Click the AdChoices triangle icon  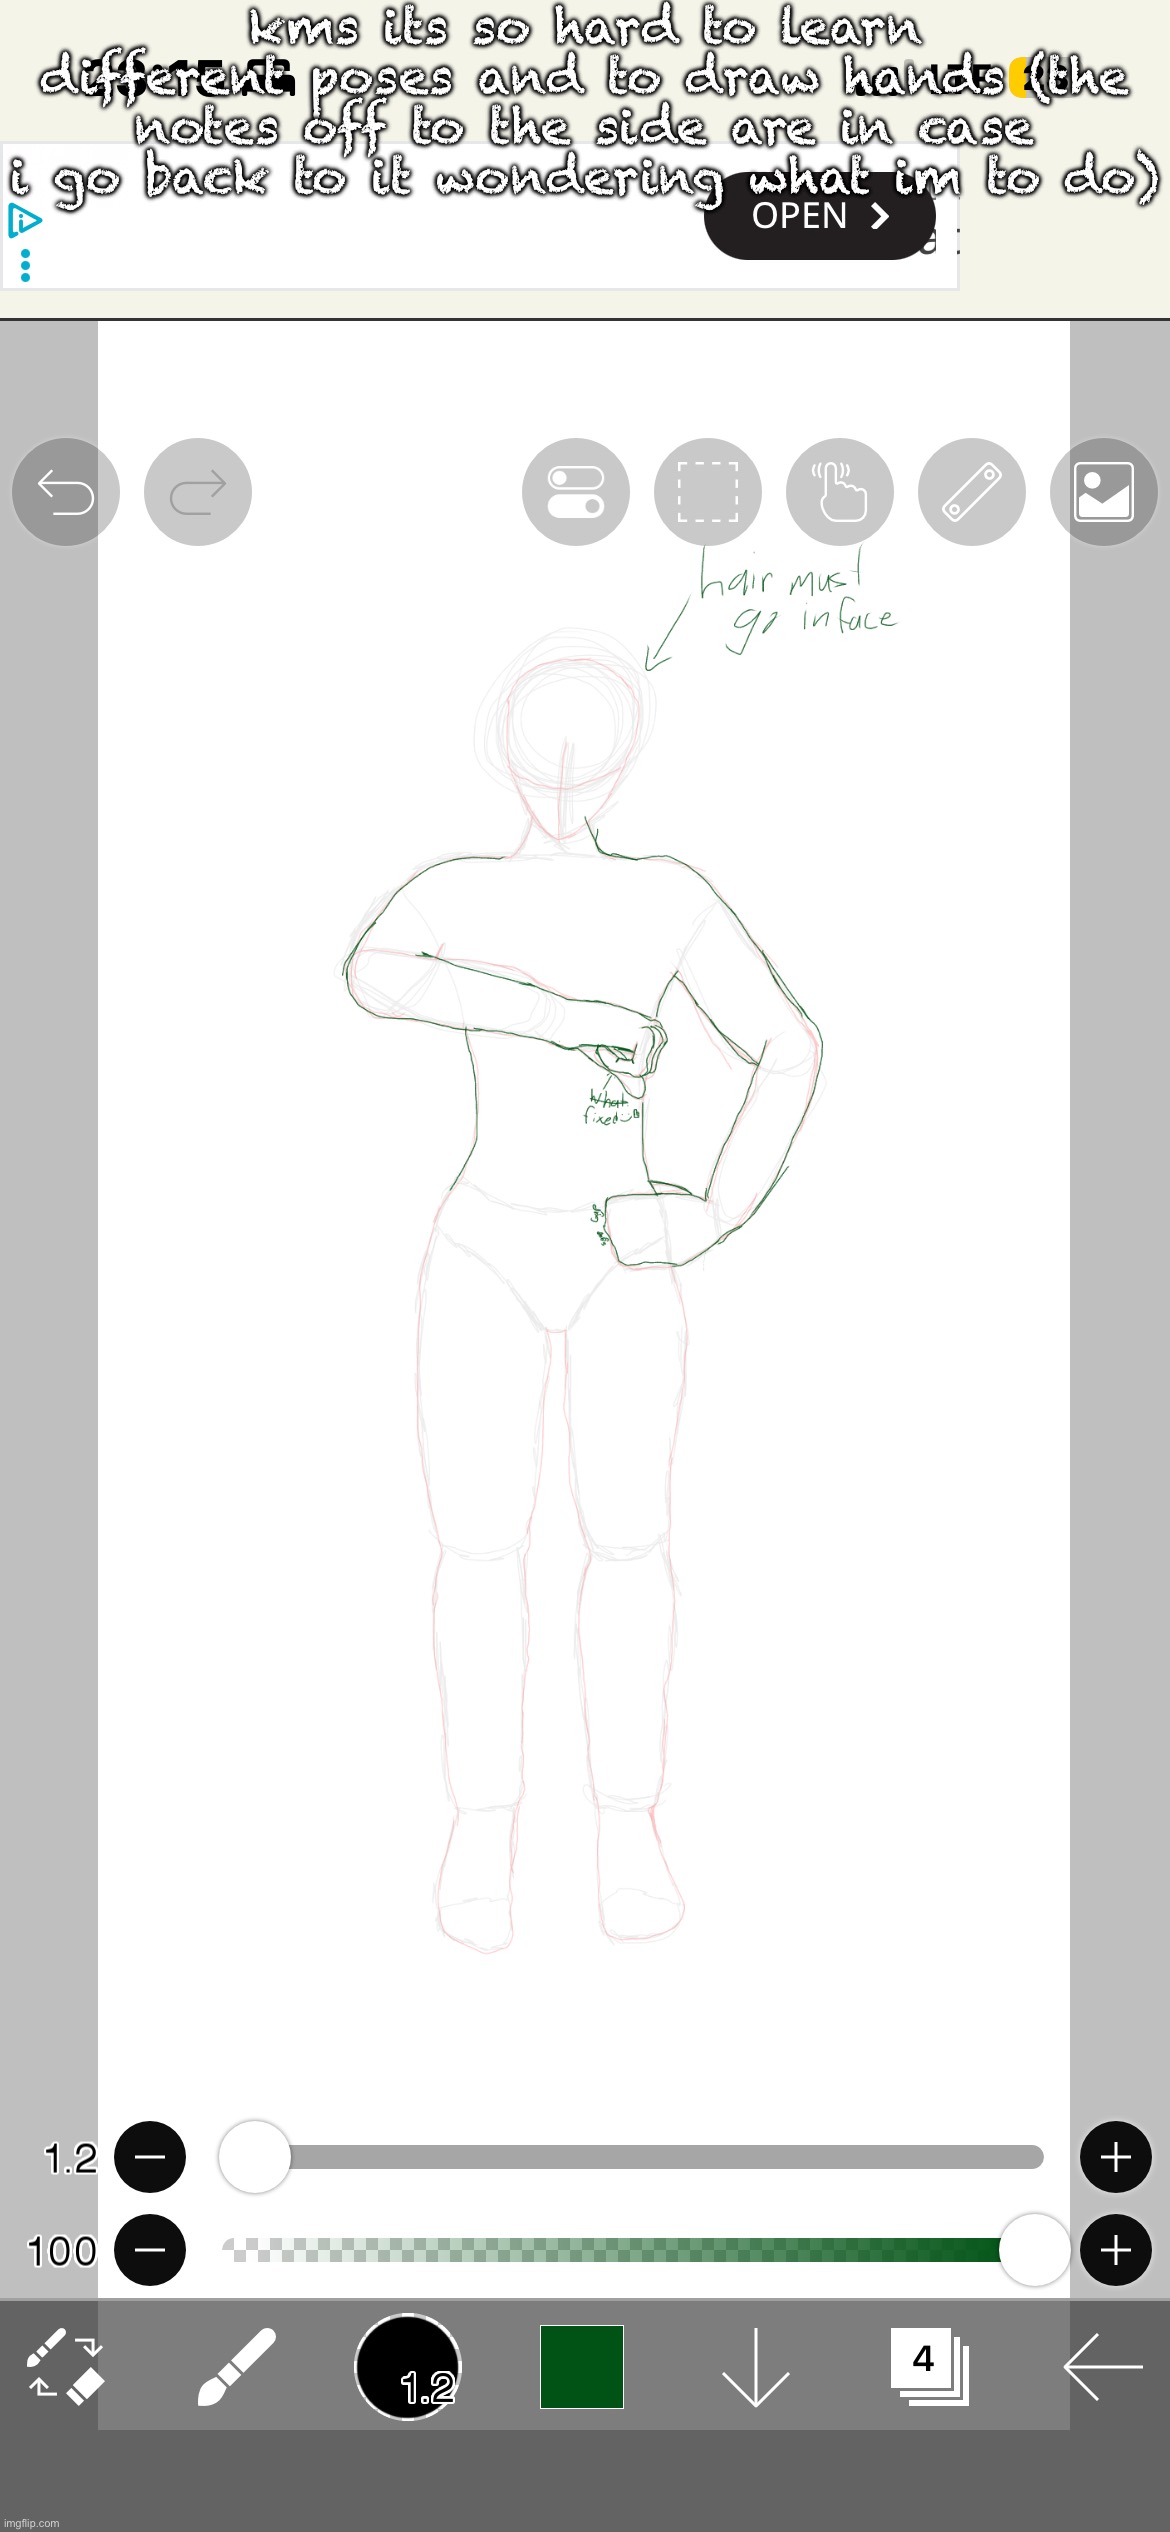coord(25,220)
